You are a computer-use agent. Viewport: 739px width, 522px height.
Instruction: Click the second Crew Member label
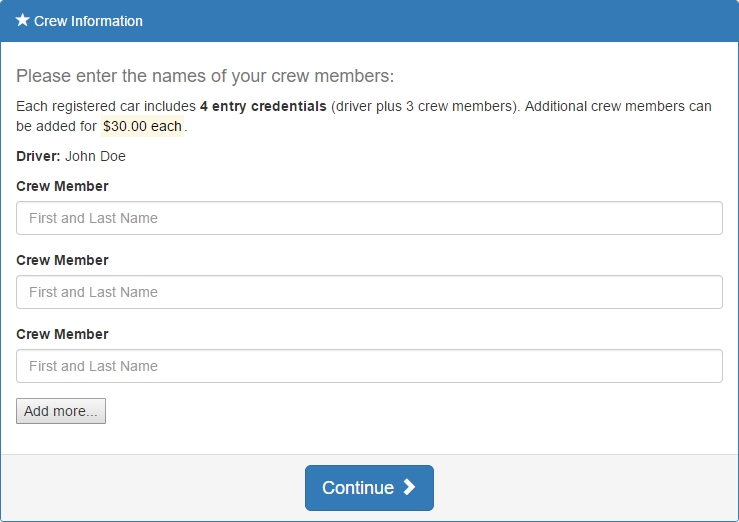point(62,260)
